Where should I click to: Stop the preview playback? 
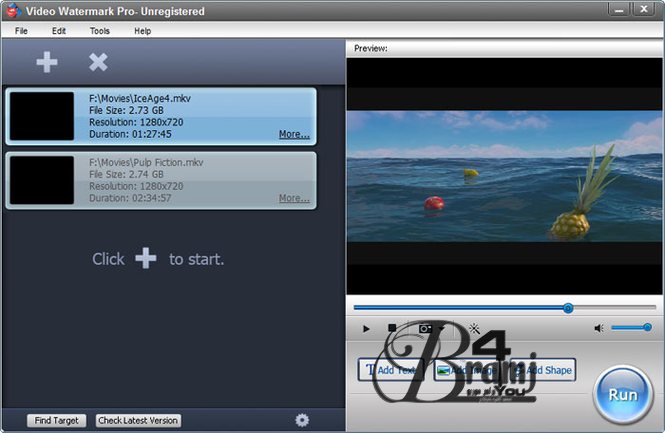click(x=392, y=328)
